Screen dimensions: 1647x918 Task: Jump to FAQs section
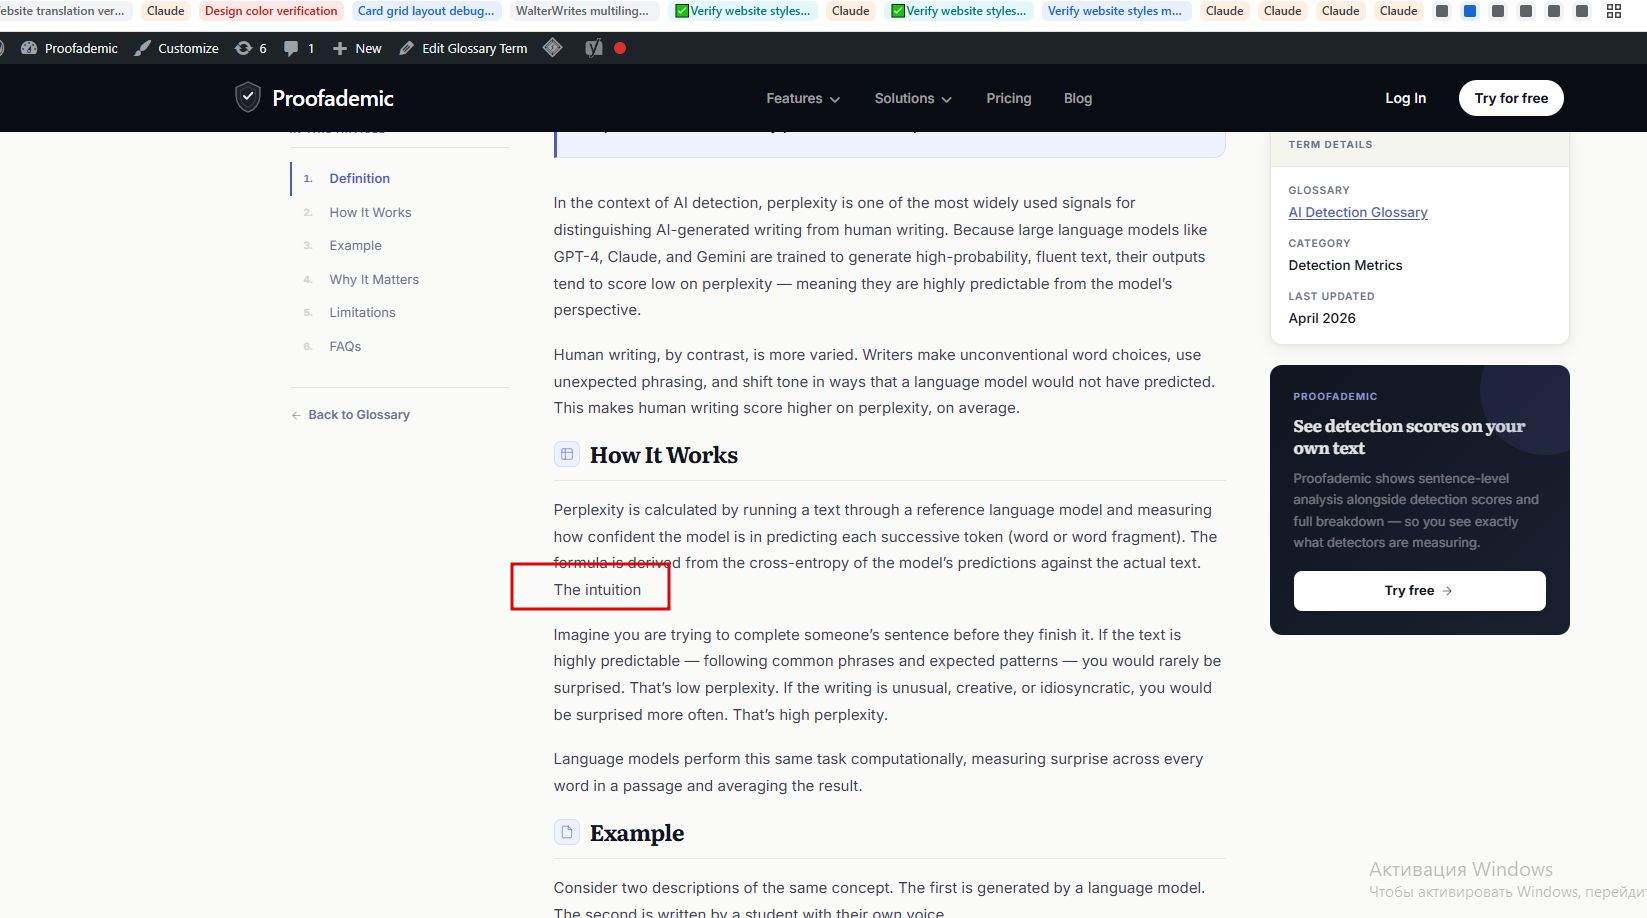point(345,346)
